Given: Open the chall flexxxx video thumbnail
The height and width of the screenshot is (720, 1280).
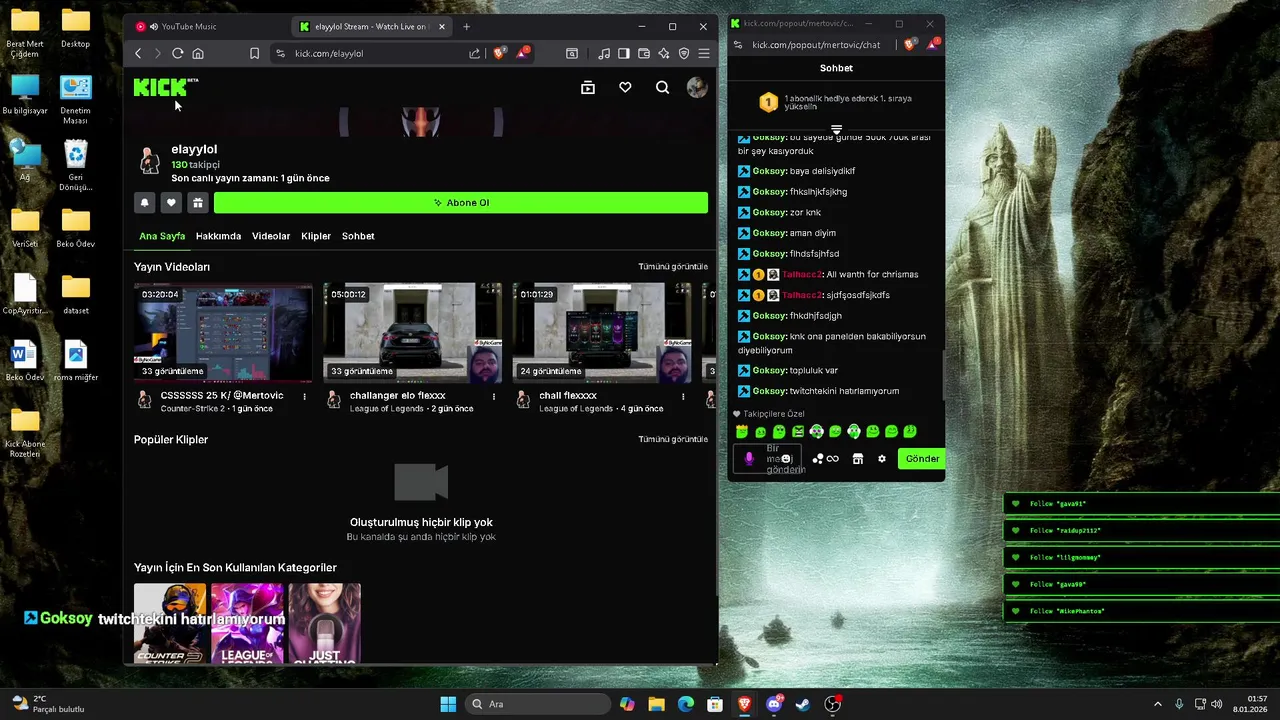Looking at the screenshot, I should click(602, 332).
